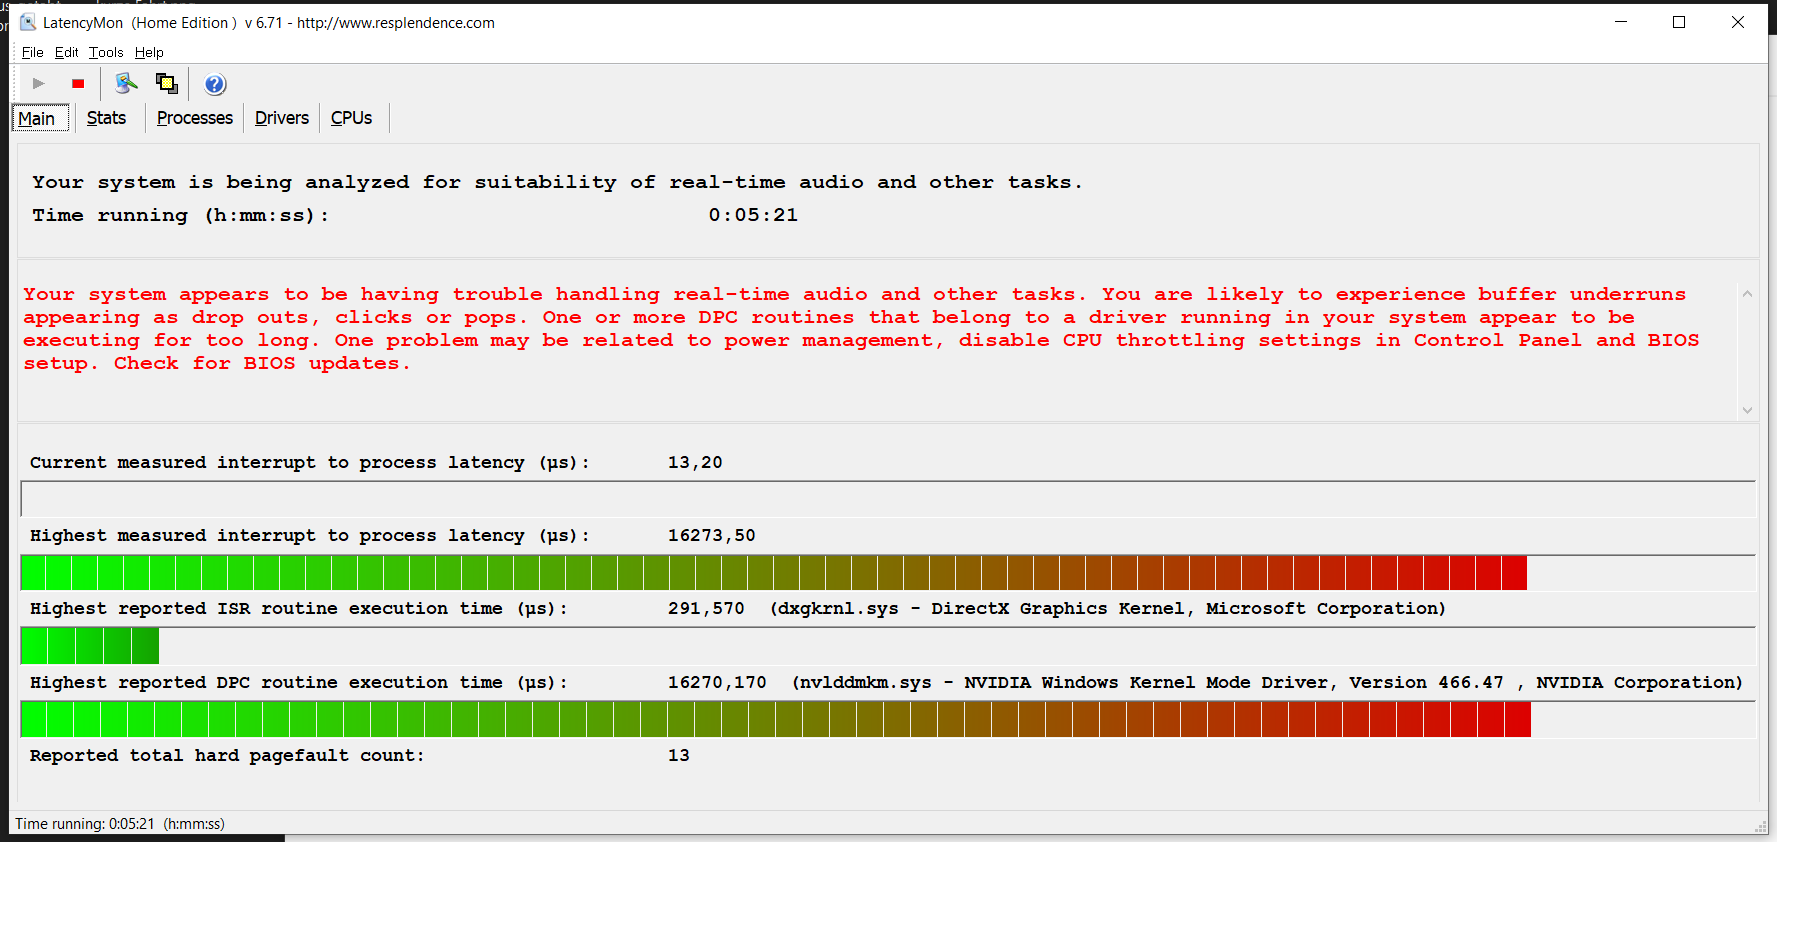Click the ISR time value 291,570
The width and height of the screenshot is (1810, 947).
tap(706, 608)
